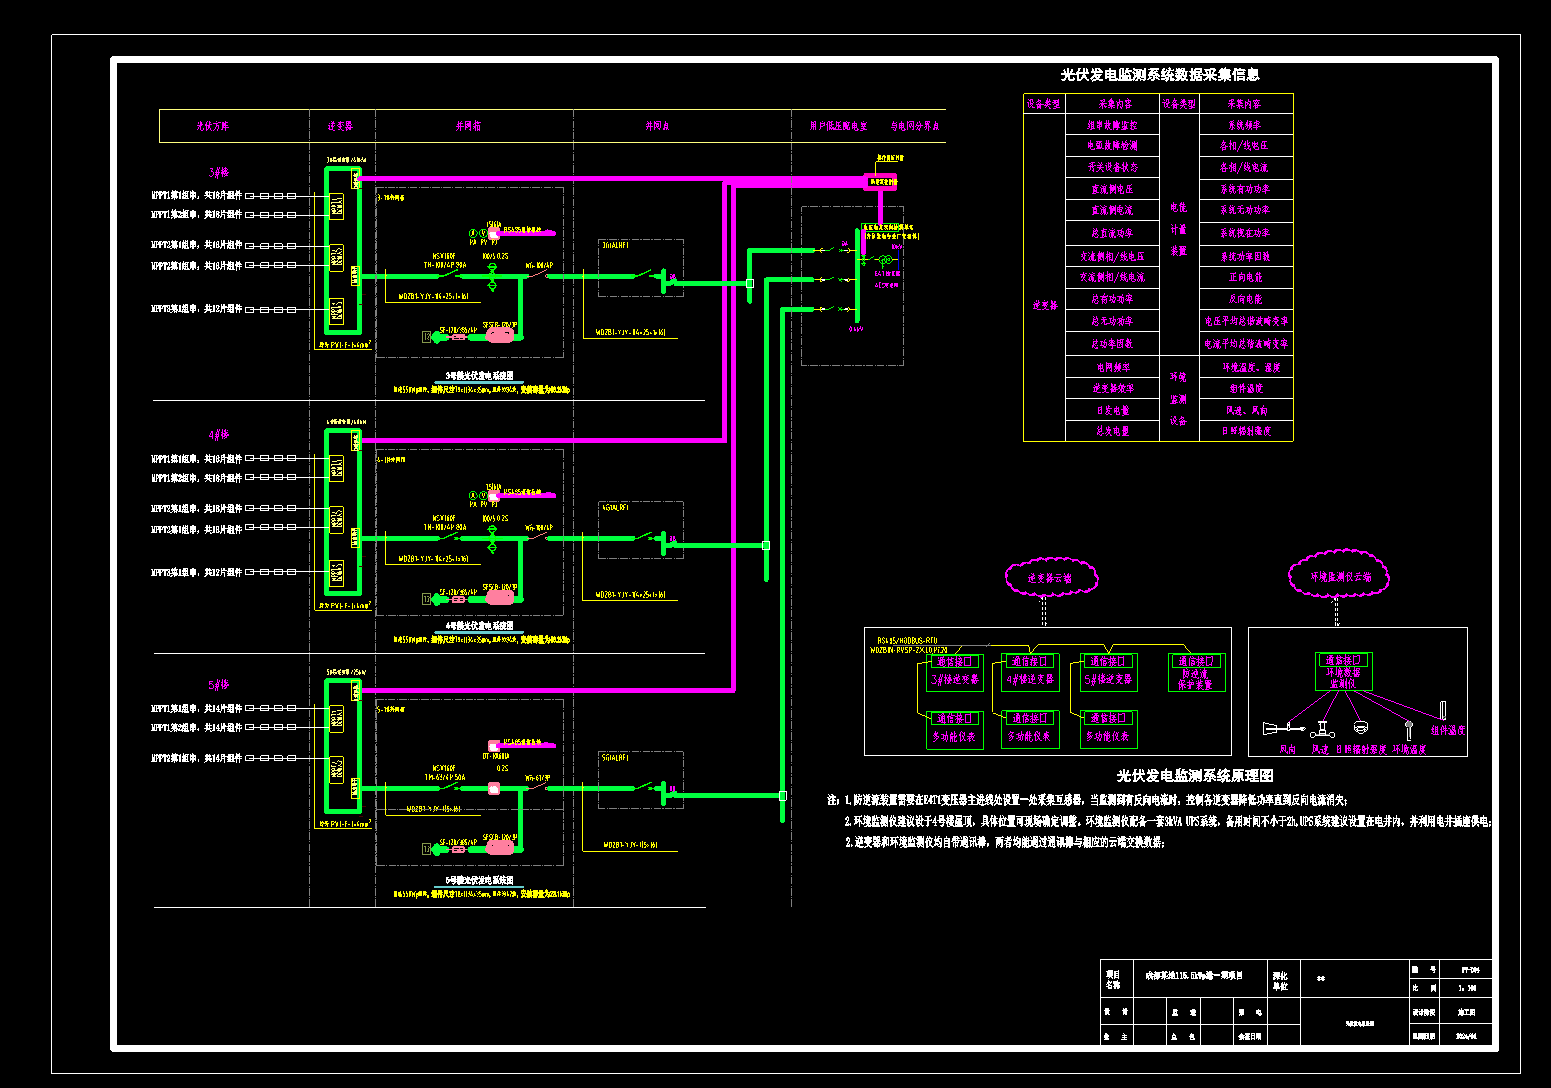1551x1088 pixels.
Task: Click header label 并网点
Action: pos(657,126)
